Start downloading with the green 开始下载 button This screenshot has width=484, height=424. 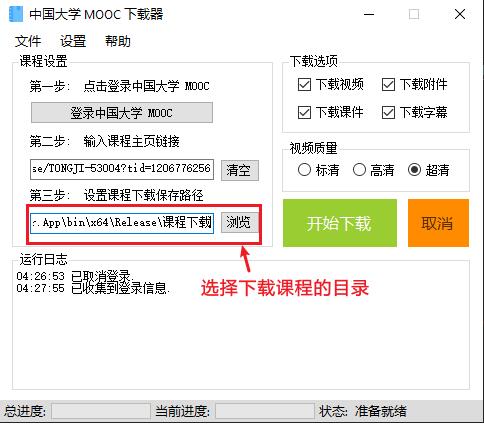click(340, 223)
